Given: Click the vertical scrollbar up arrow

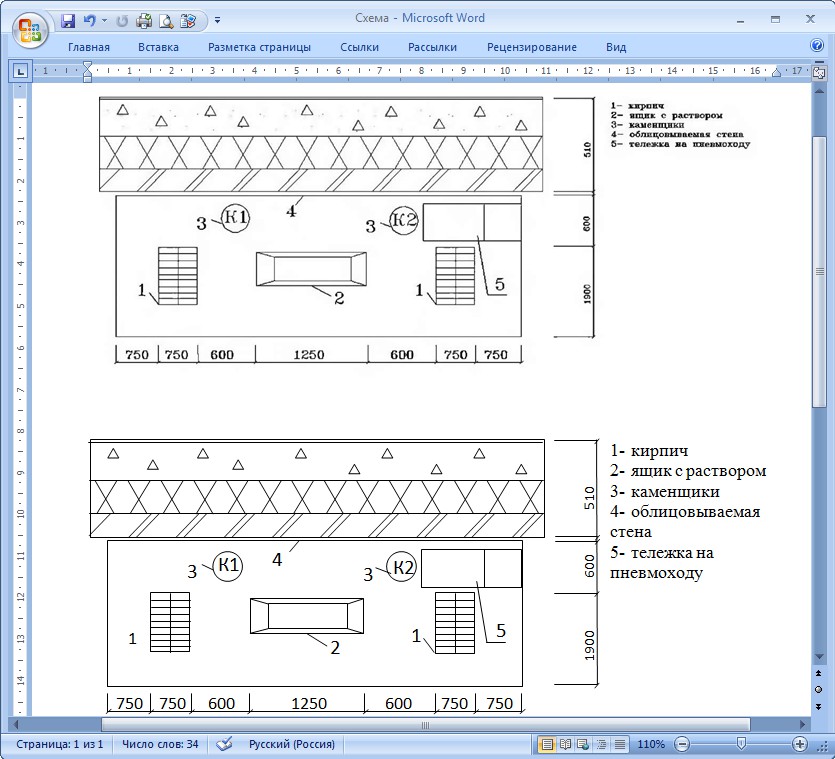Looking at the screenshot, I should [x=819, y=91].
